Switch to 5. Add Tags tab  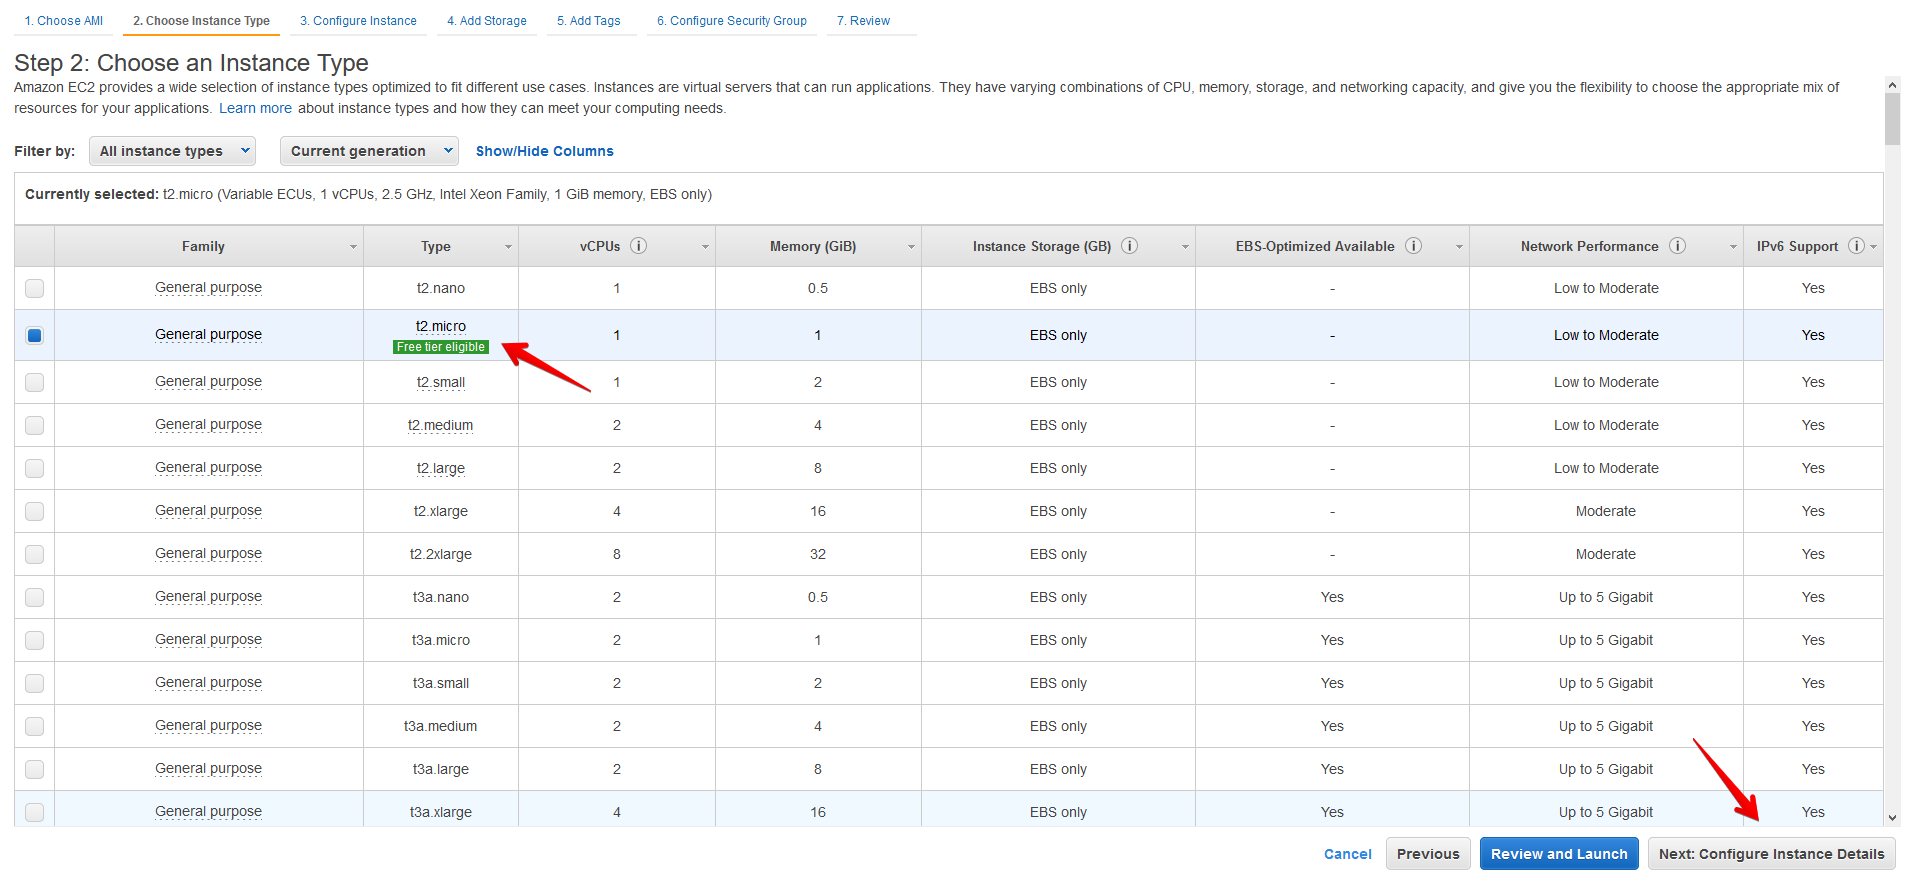tap(589, 21)
